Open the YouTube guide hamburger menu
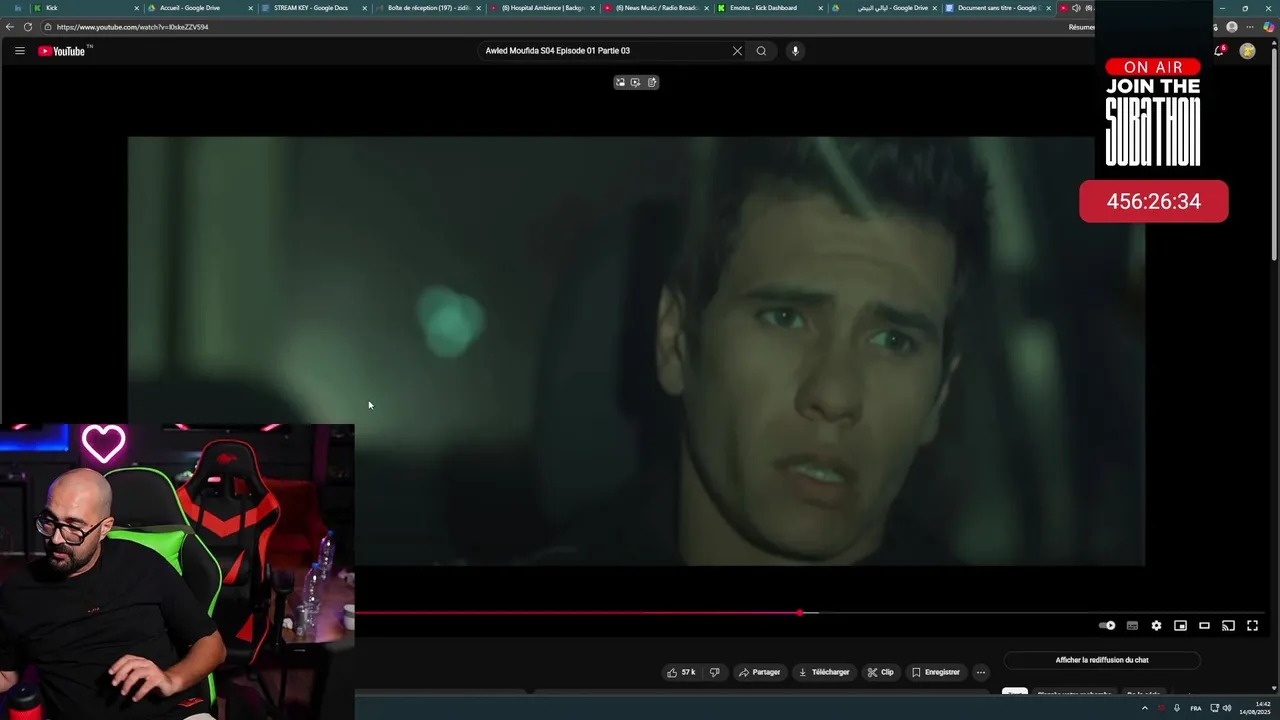Viewport: 1280px width, 720px height. tap(19, 51)
